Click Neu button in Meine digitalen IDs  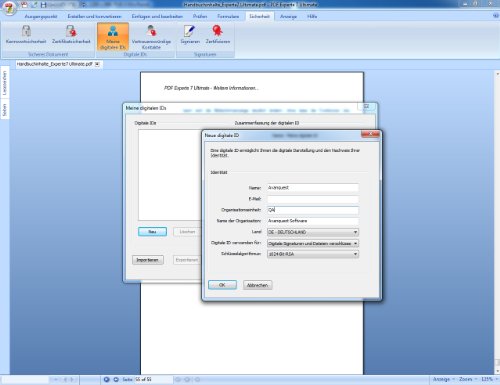pos(152,232)
